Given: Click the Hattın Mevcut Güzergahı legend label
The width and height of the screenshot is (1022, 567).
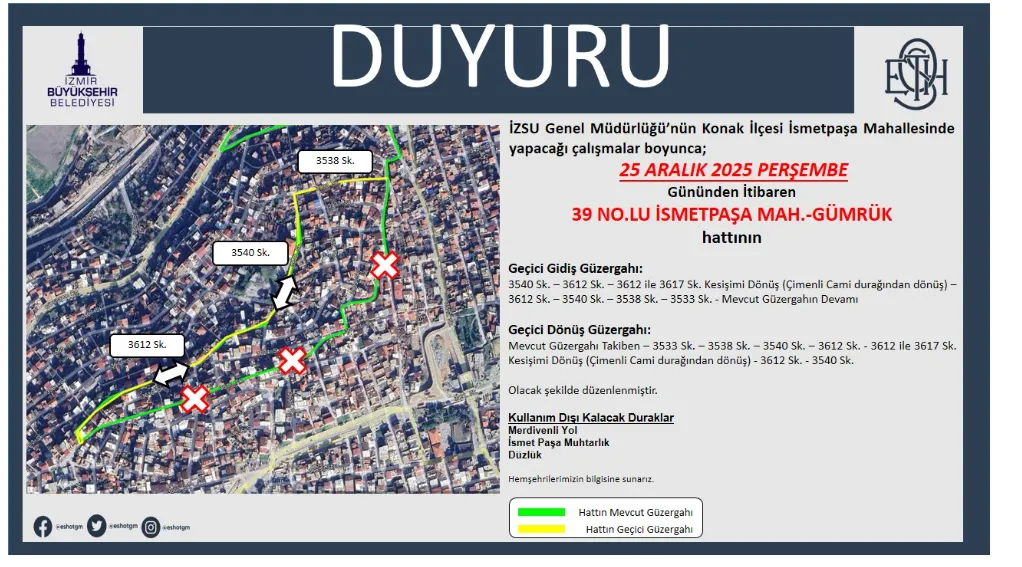Looking at the screenshot, I should pos(635,513).
